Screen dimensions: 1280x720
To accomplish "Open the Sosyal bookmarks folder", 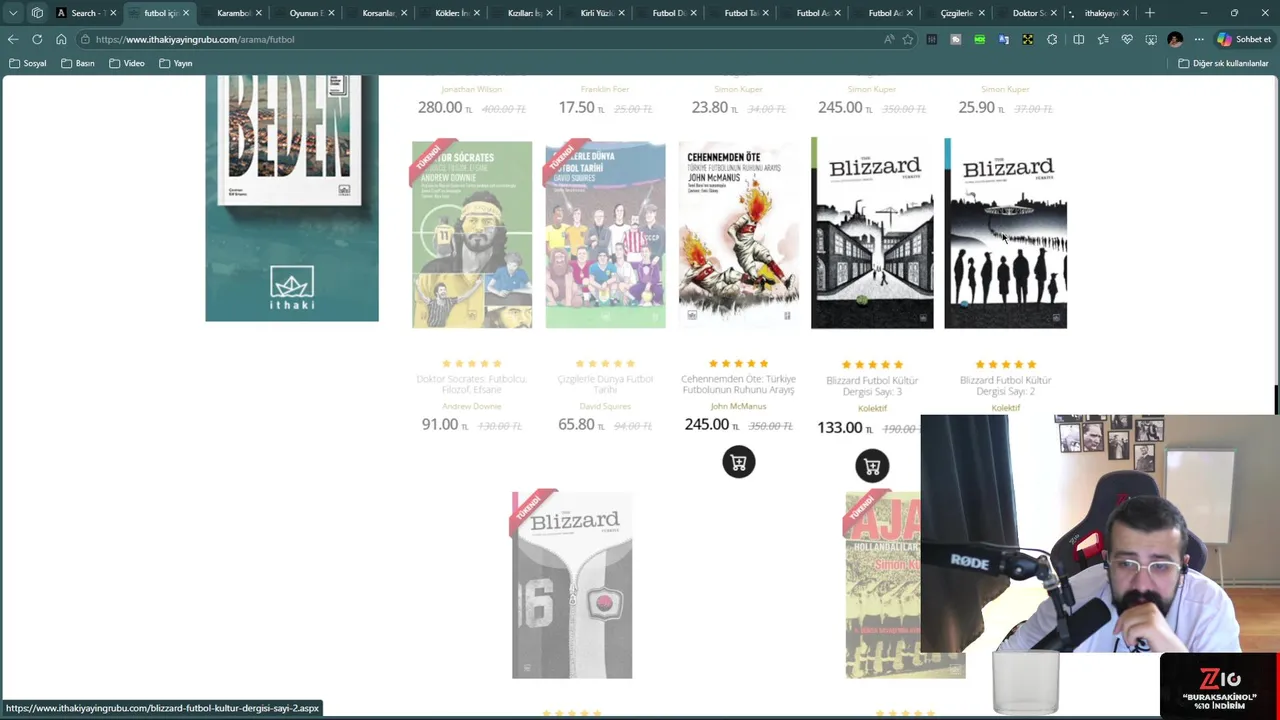I will click(x=27, y=63).
